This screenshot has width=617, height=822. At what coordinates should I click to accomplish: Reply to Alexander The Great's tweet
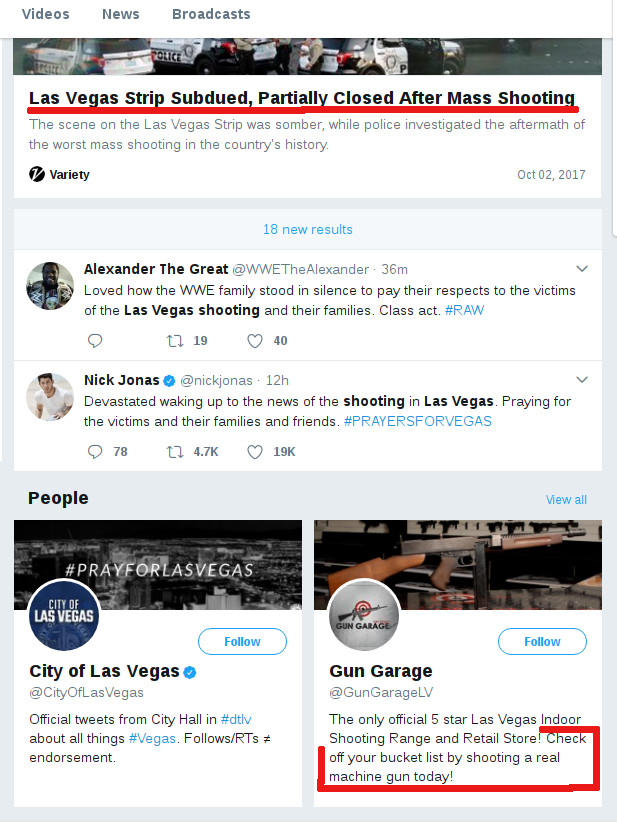coord(95,341)
